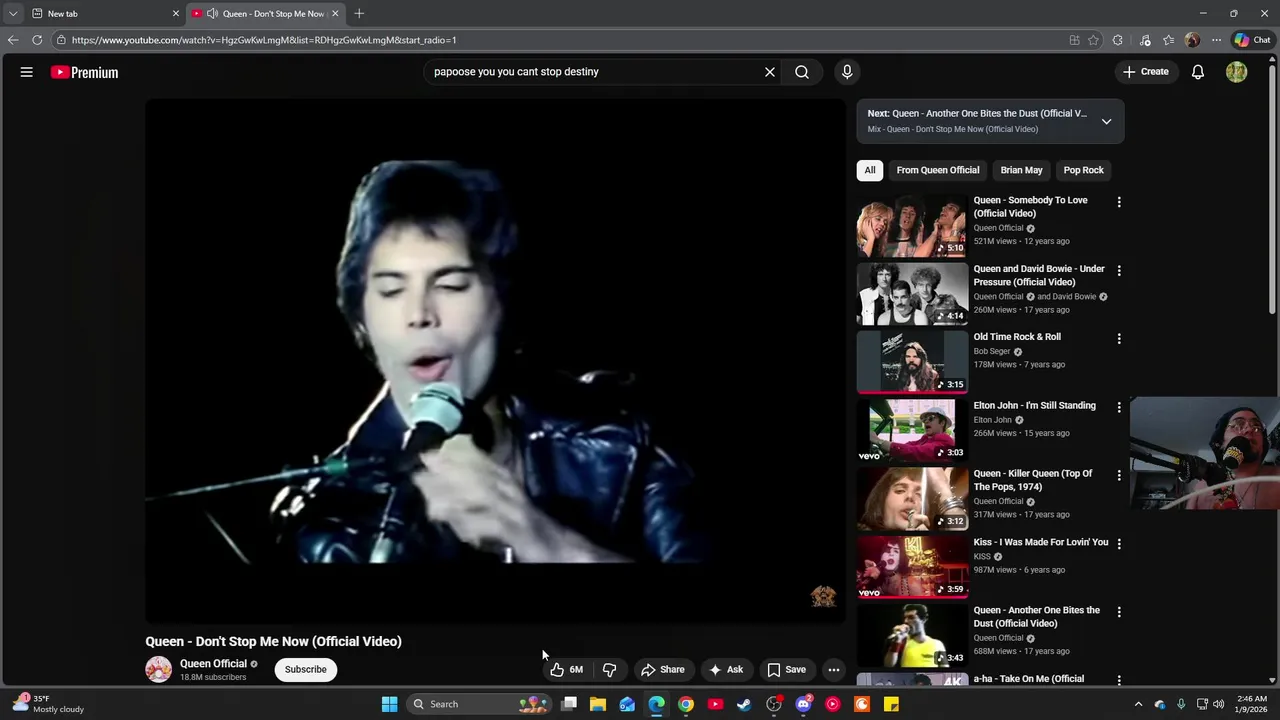Select the Pop Rock filter chip

[x=1083, y=170]
